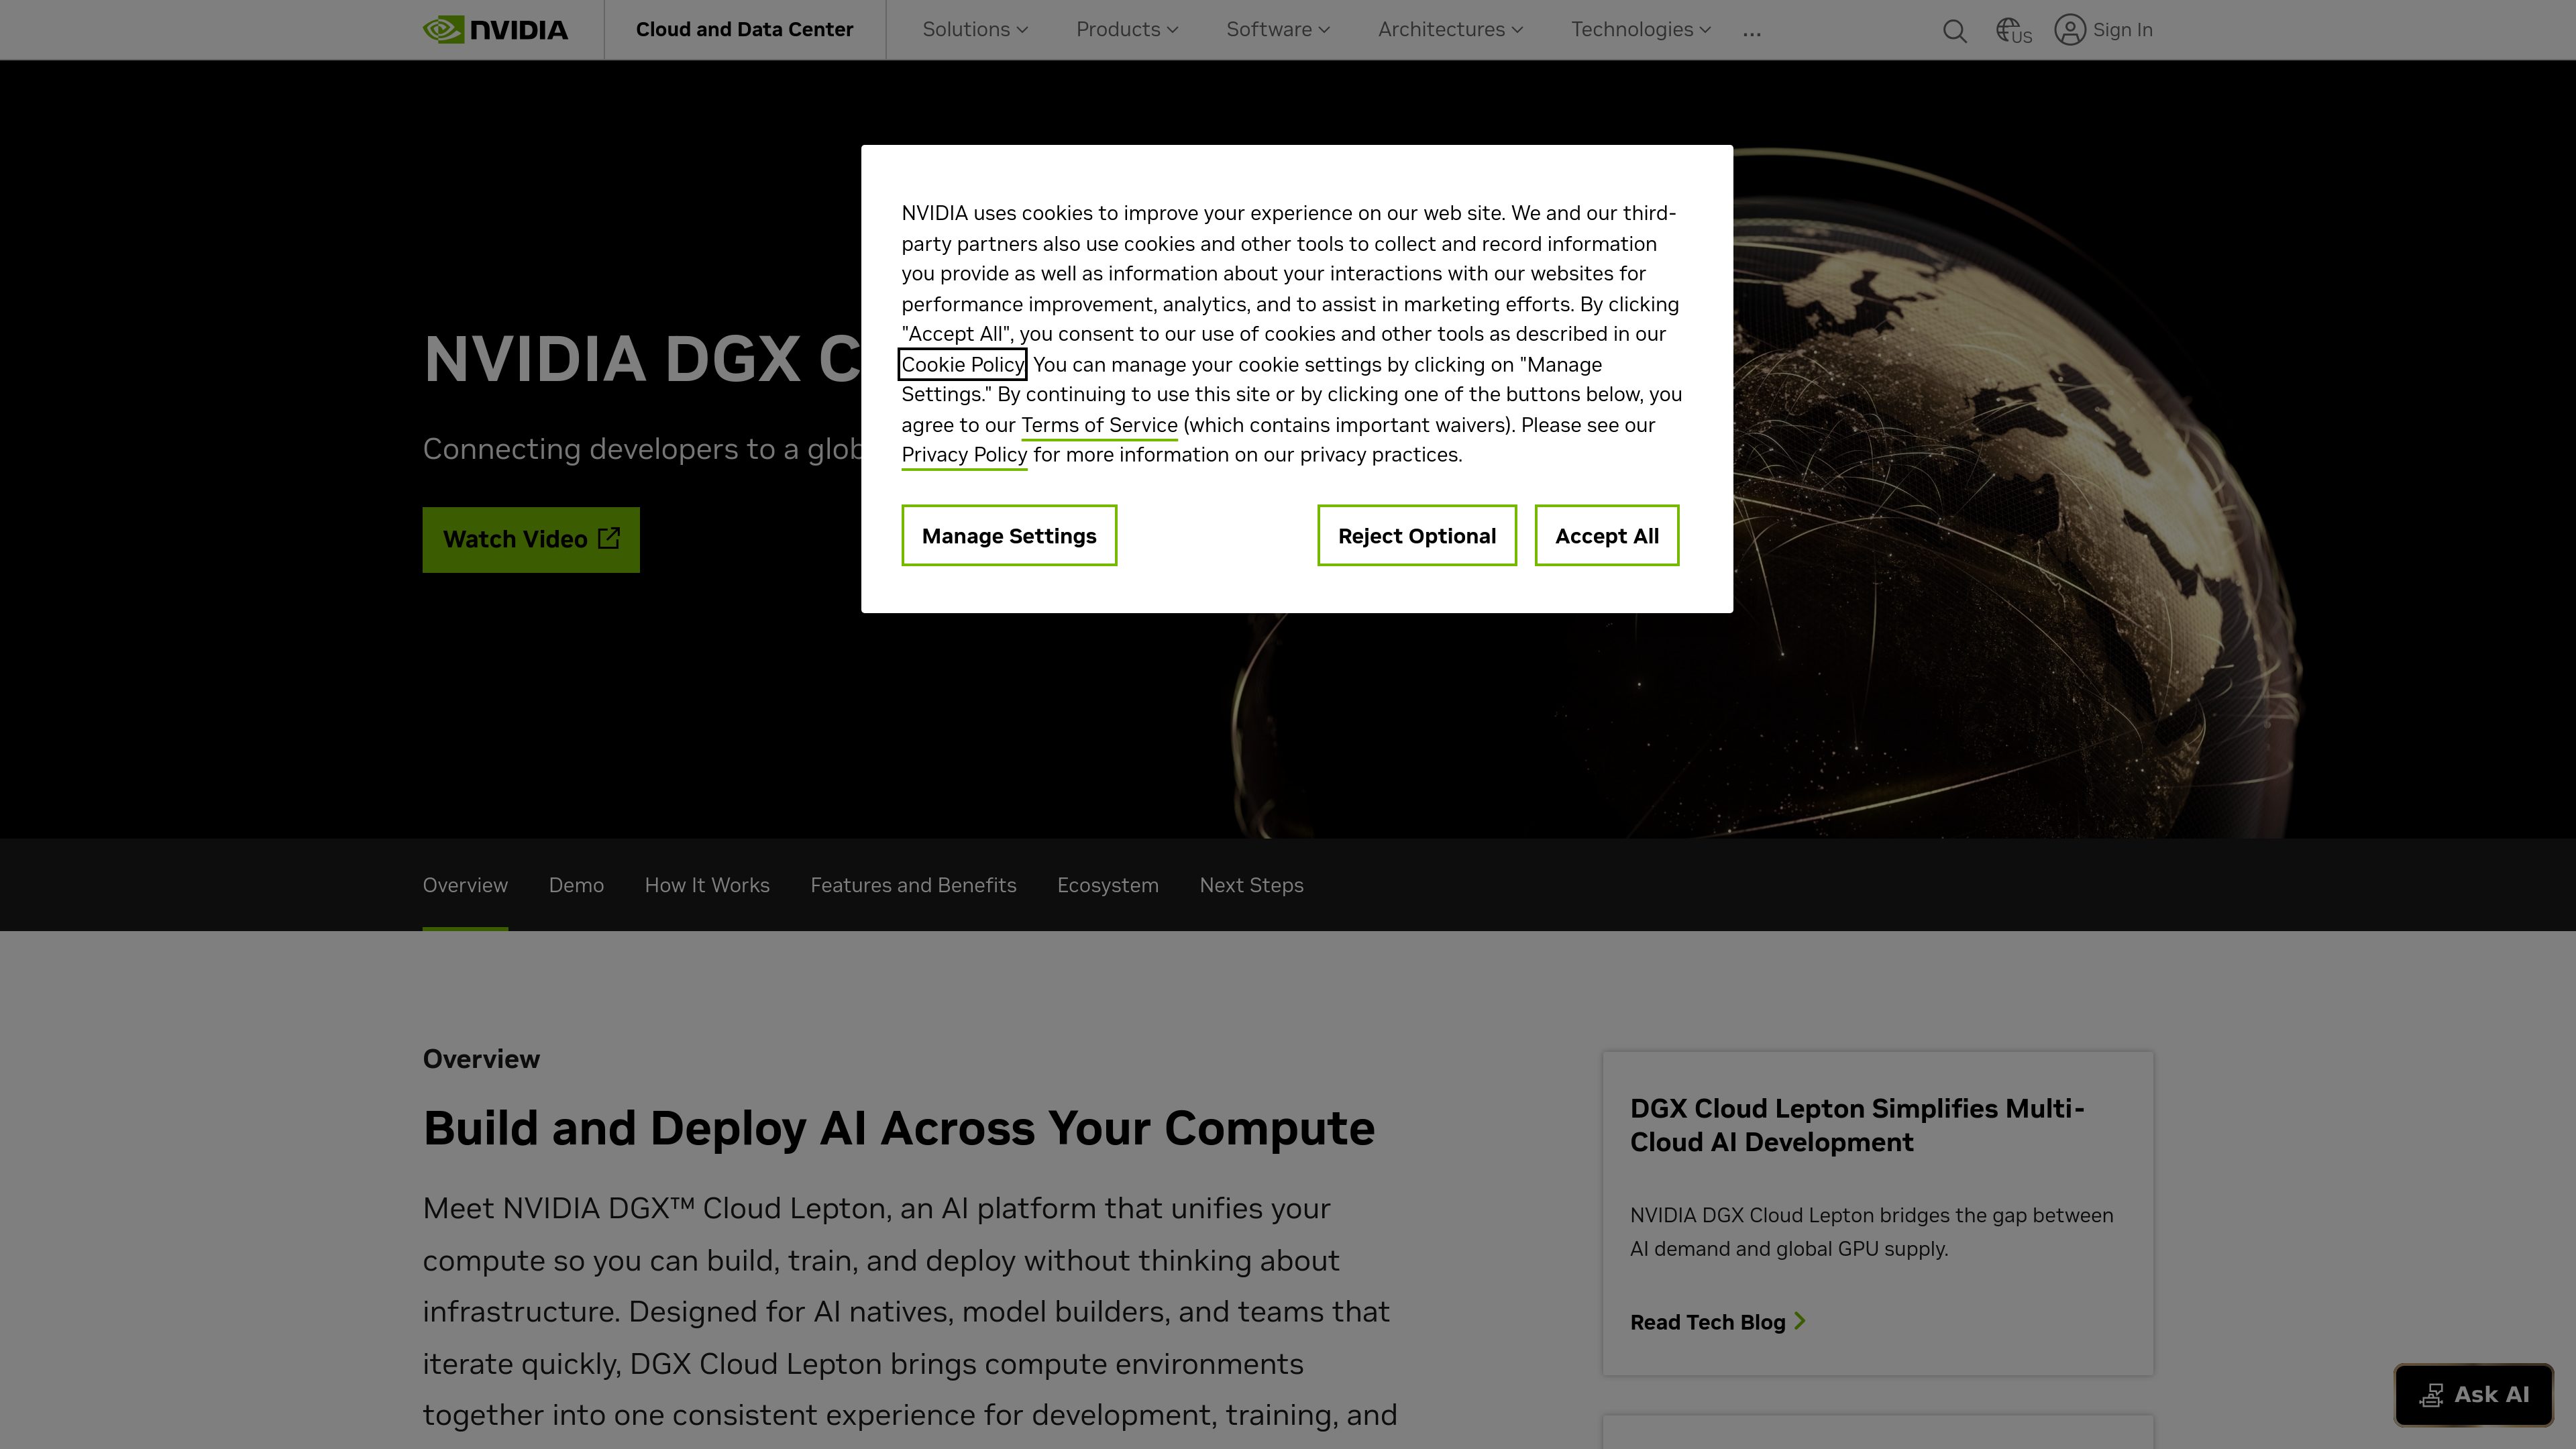Open DGX Cloud Lepton Simplifies Multi-Cloud card title
Viewport: 2576px width, 1449px height.
coord(1857,1125)
